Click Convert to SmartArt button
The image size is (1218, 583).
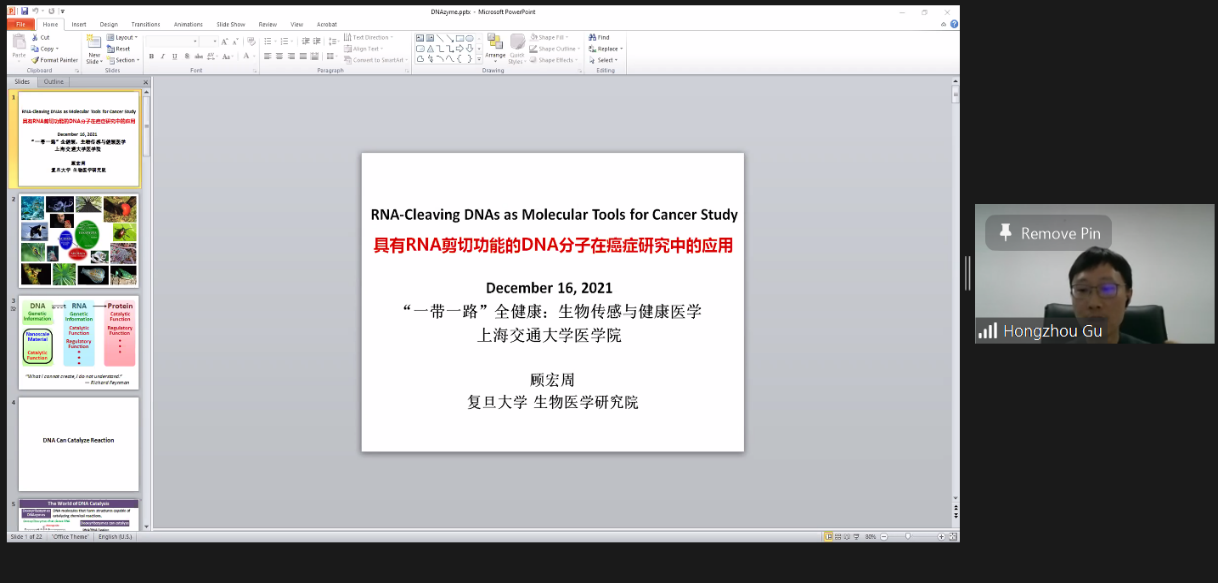374,60
